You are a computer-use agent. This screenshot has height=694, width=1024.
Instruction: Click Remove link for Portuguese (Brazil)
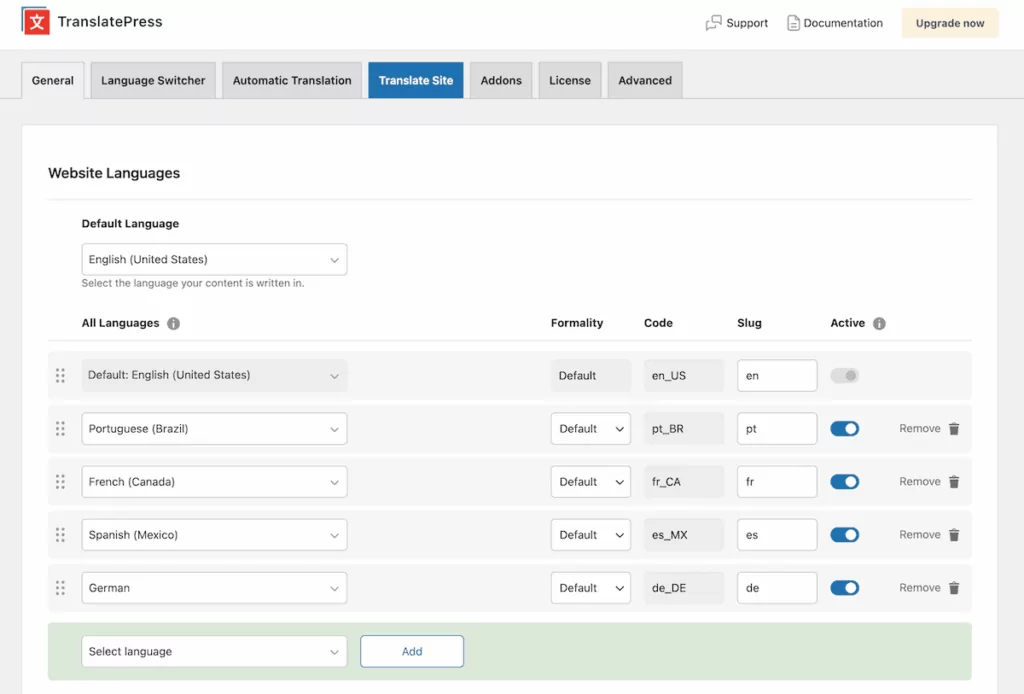(920, 429)
